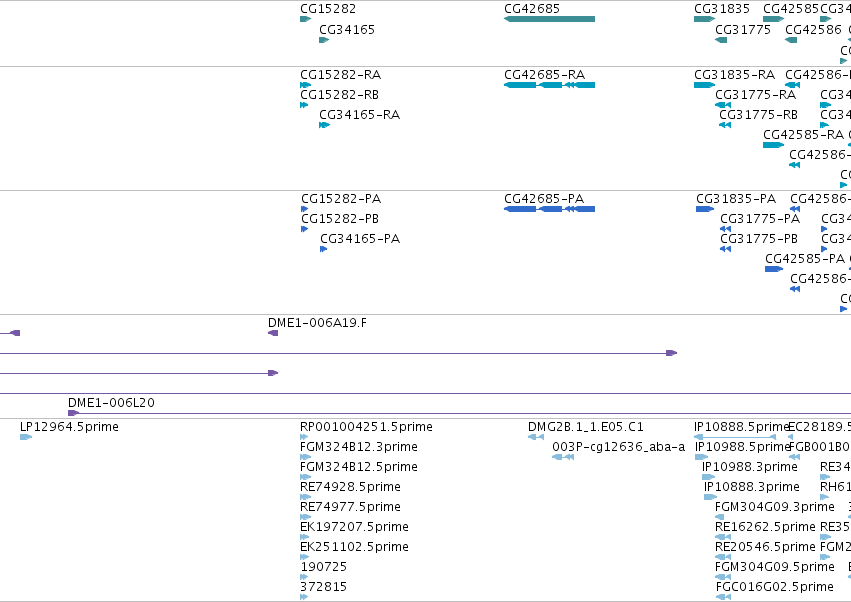This screenshot has height=602, width=851.
Task: Select transcript CG15282-RB
Action: 340,94
